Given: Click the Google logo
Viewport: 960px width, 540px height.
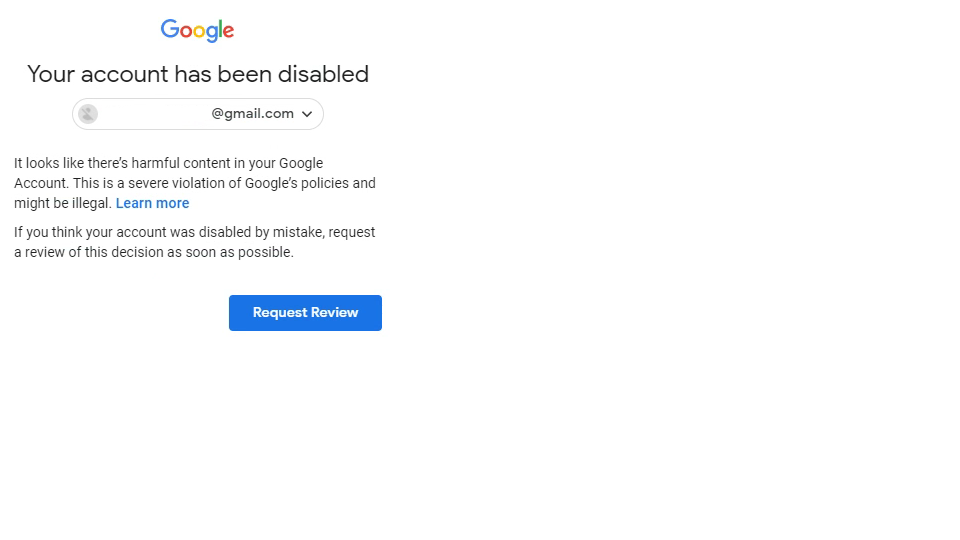Looking at the screenshot, I should click(197, 31).
